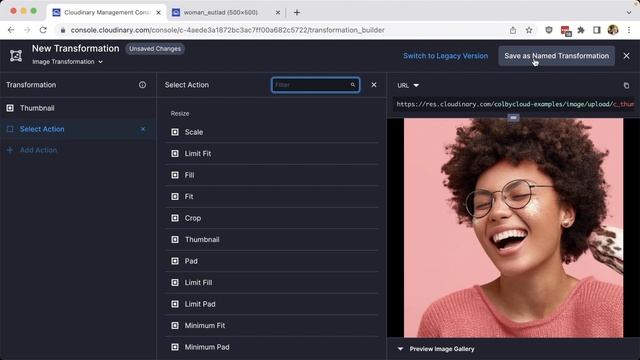Copy the transformation URL with copy icon
The width and height of the screenshot is (640, 360).
626,86
